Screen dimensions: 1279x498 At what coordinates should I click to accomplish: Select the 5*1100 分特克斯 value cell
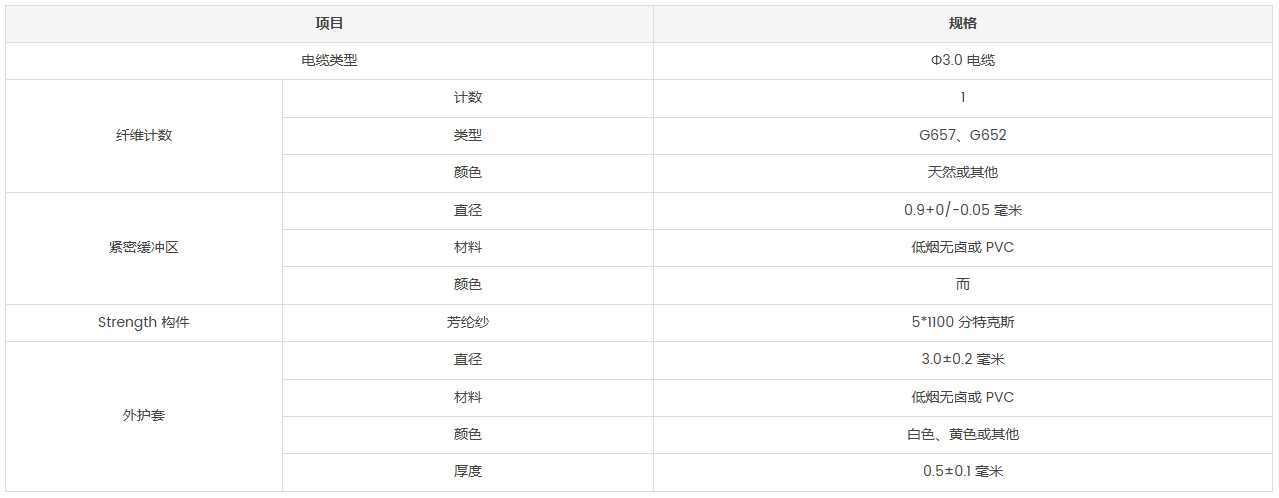click(x=962, y=322)
